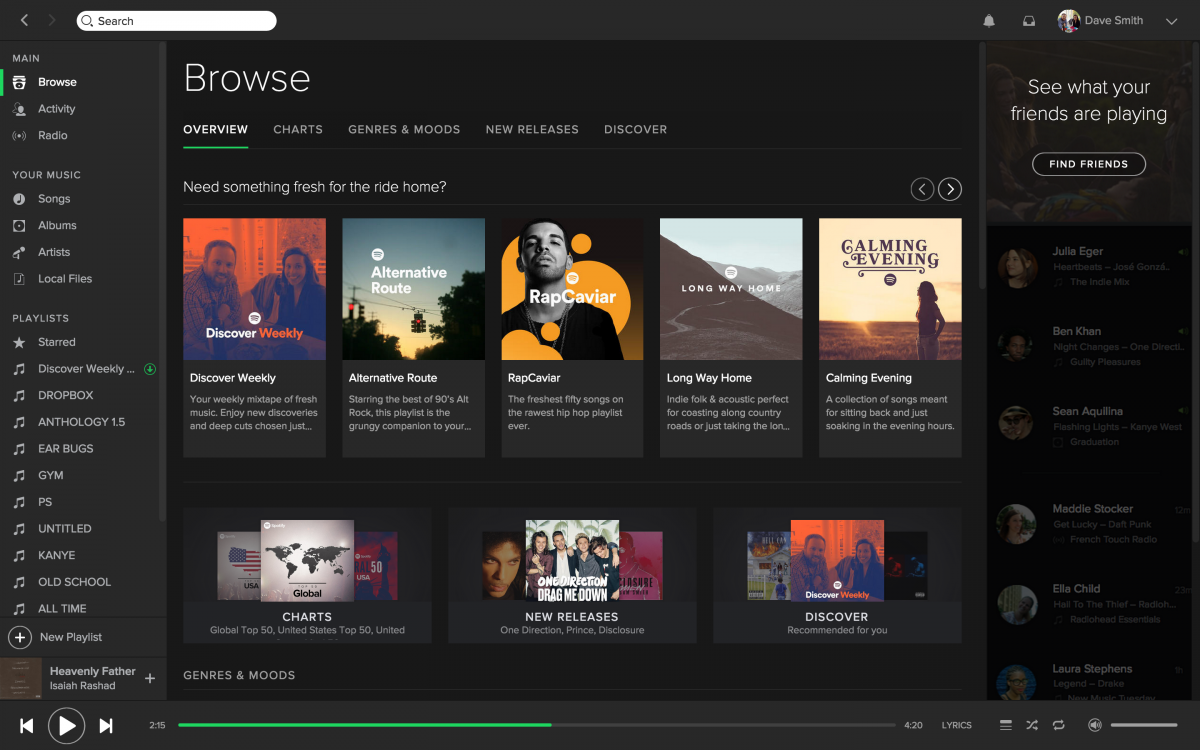Switch to the Genres & Moods tab
The width and height of the screenshot is (1200, 750).
click(x=404, y=129)
